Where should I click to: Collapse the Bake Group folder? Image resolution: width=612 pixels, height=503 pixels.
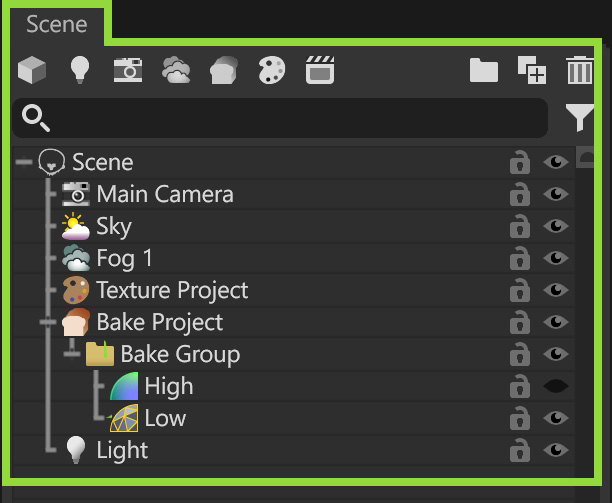(x=71, y=354)
